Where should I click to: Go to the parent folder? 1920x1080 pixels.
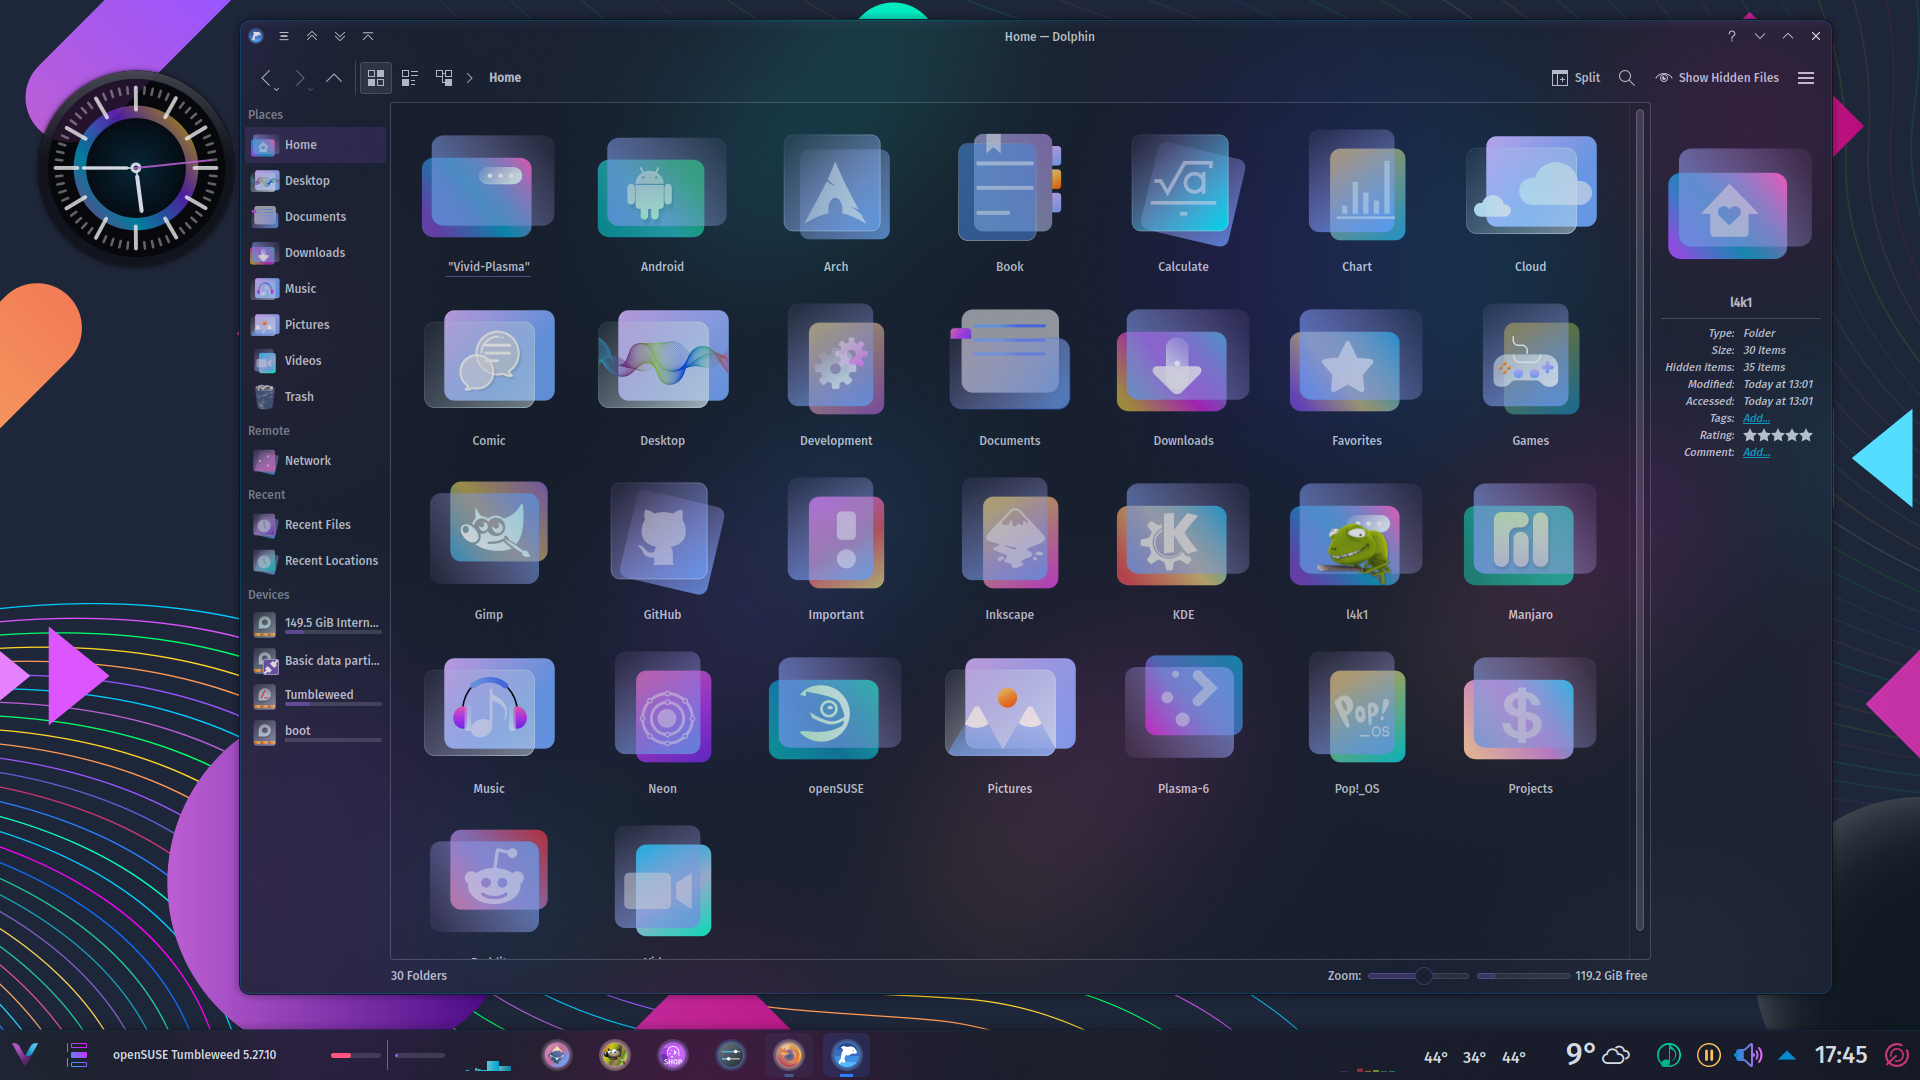click(334, 77)
